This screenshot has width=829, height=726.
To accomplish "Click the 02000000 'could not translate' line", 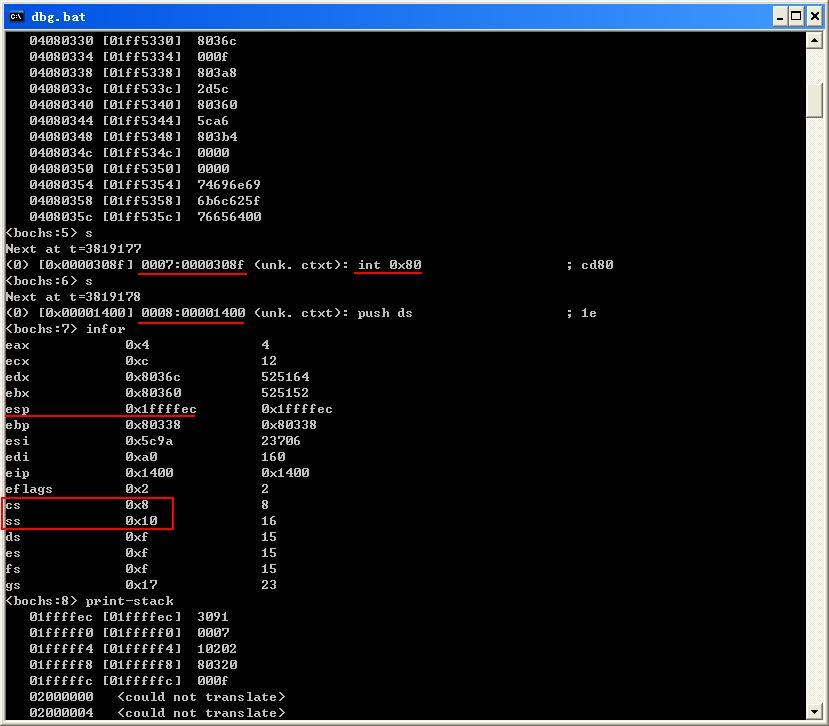I will (x=157, y=697).
